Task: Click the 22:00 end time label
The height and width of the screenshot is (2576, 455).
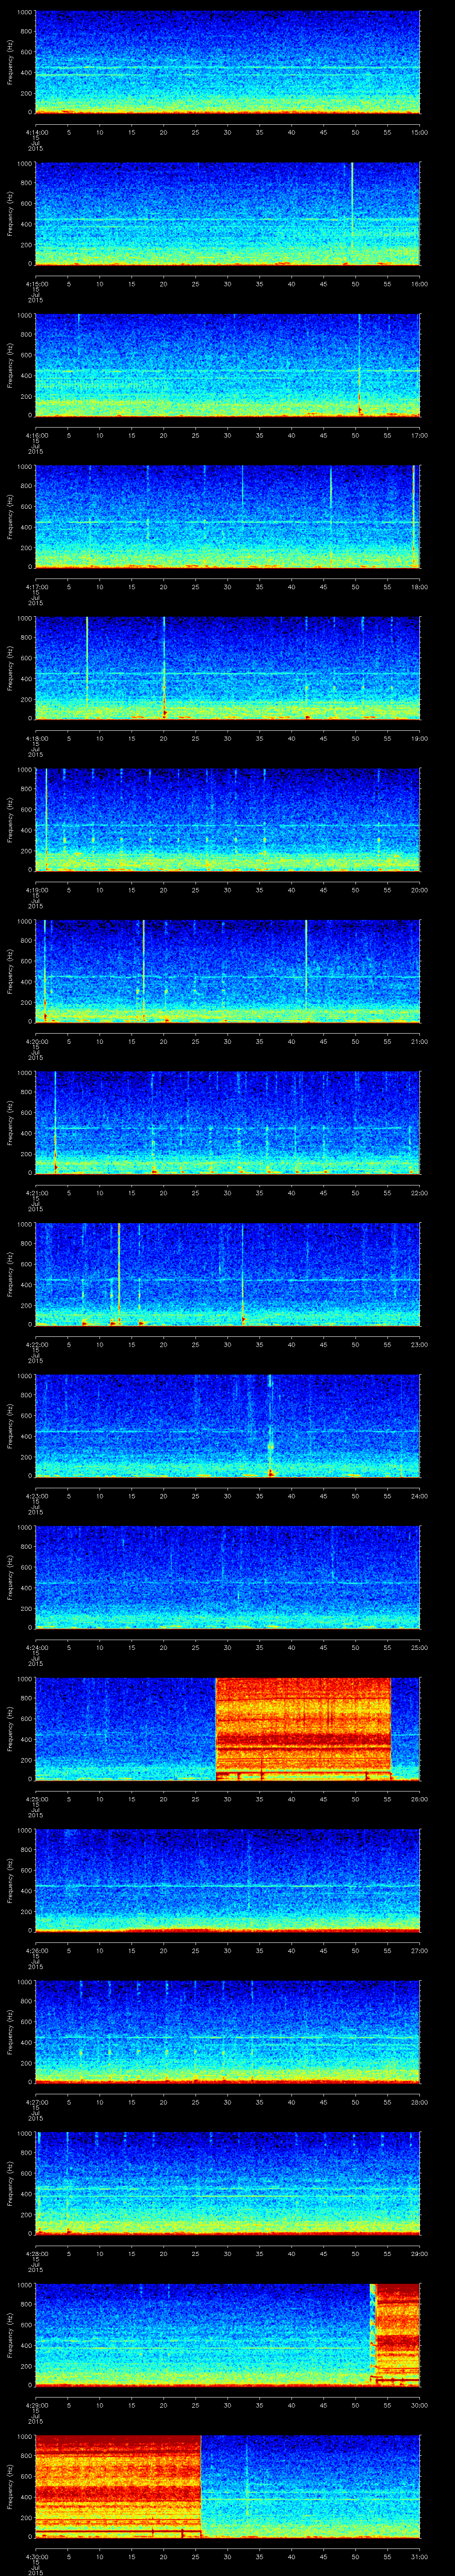Action: pyautogui.click(x=420, y=1193)
